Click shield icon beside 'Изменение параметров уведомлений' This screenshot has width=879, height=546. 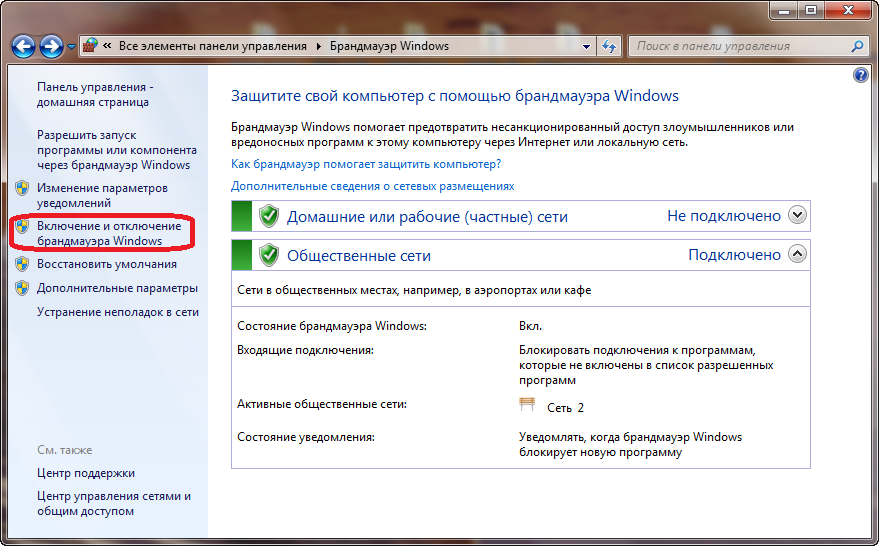[22, 188]
